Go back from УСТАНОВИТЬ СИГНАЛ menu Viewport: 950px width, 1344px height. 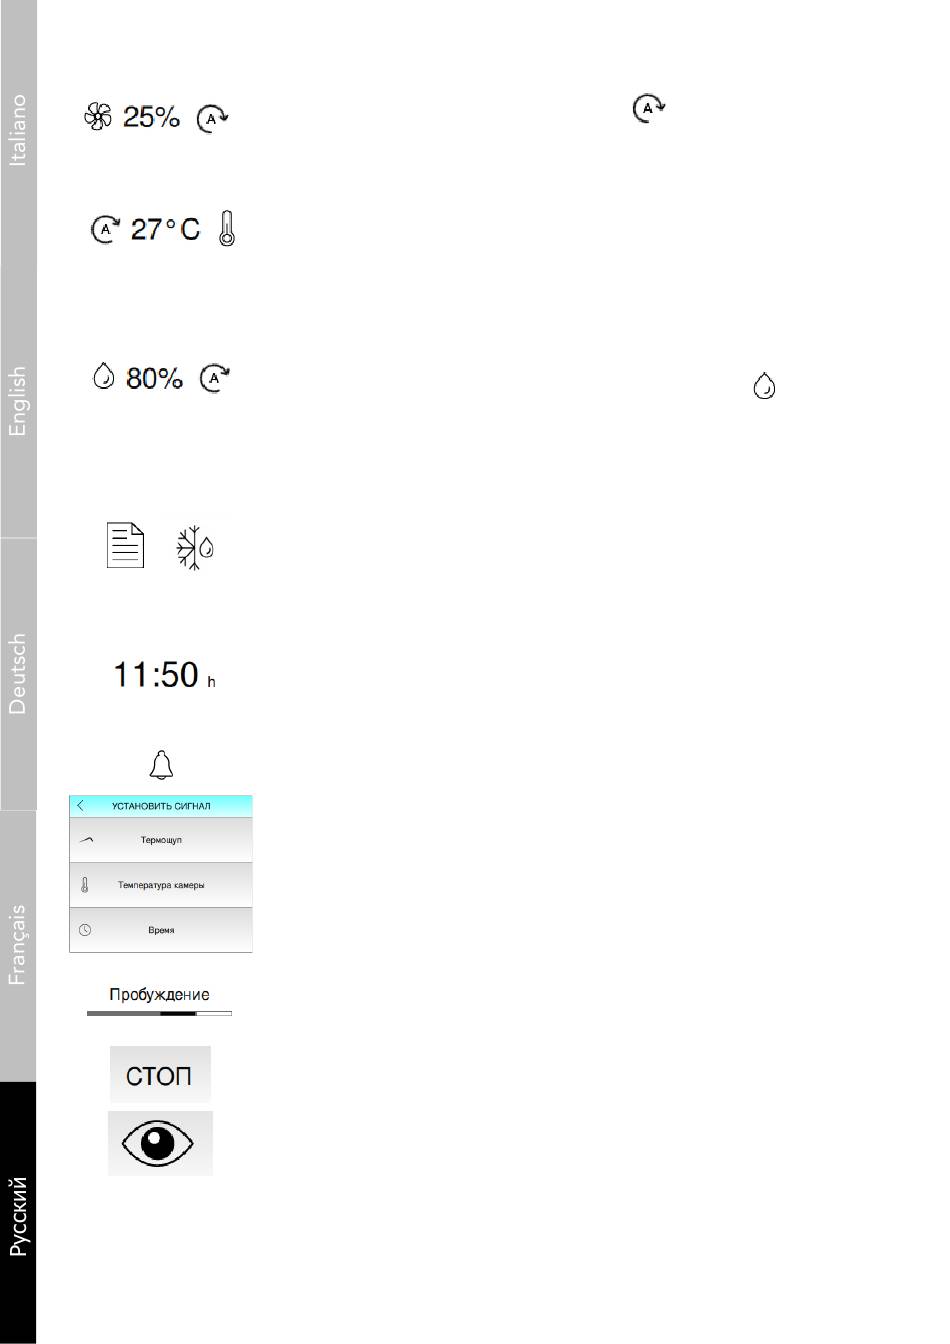(81, 806)
